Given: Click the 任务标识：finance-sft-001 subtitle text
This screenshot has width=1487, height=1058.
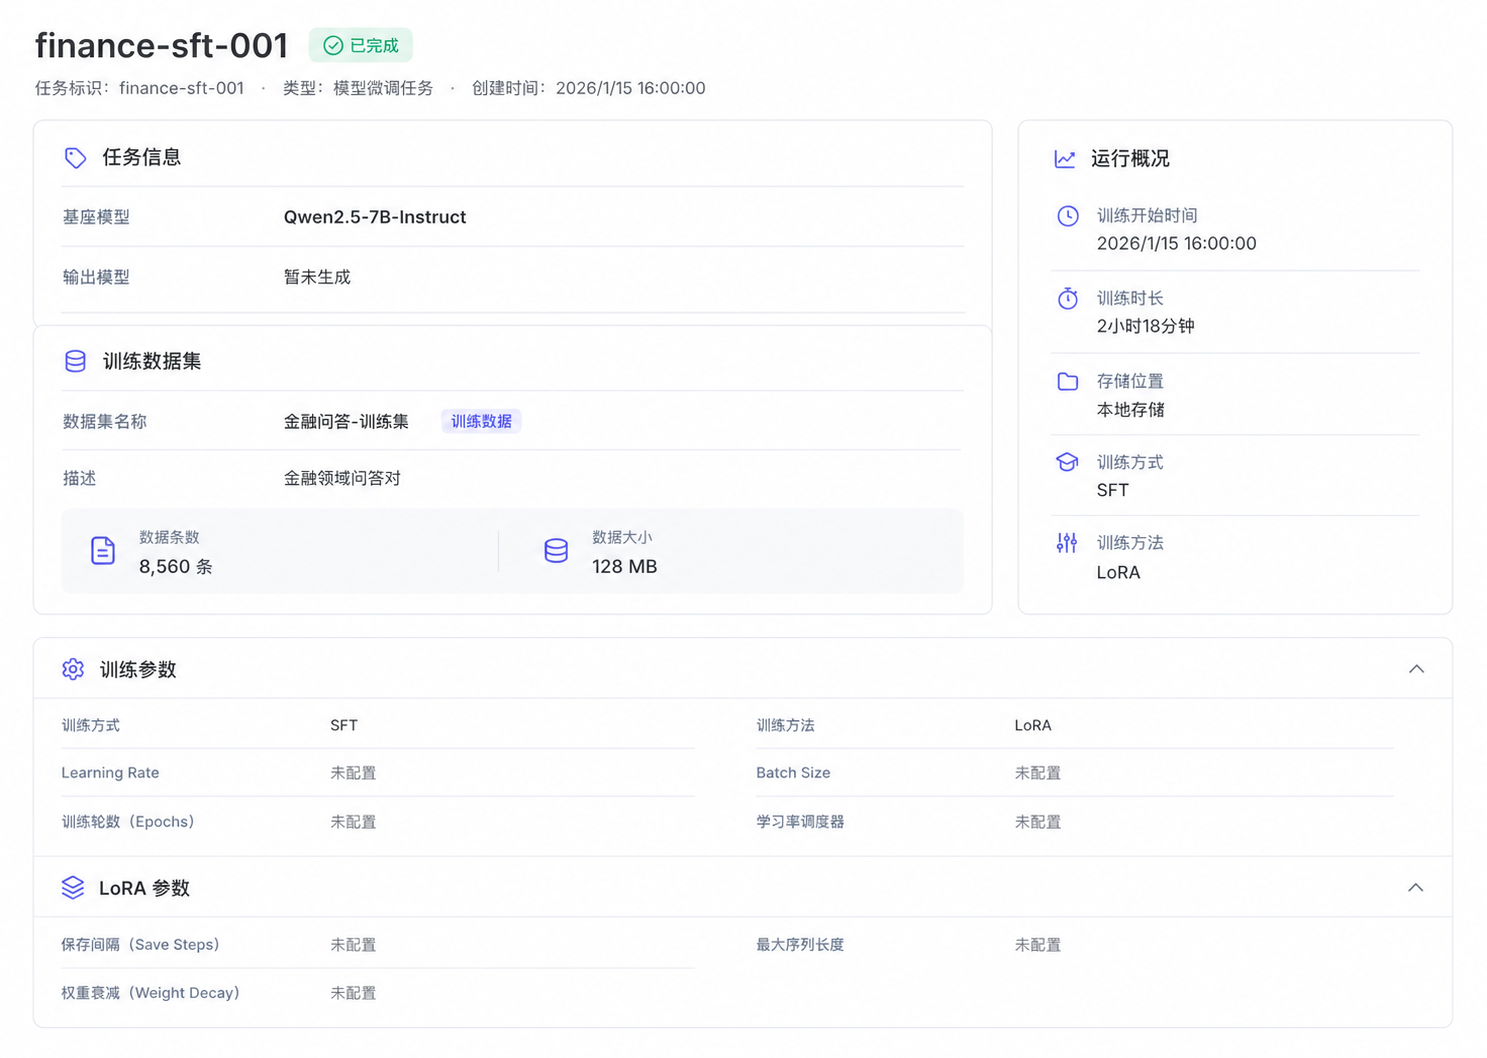Looking at the screenshot, I should pyautogui.click(x=139, y=88).
